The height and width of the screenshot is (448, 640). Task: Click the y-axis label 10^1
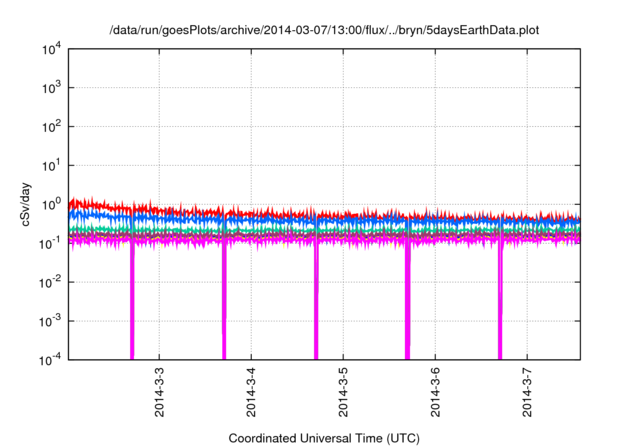pos(51,166)
